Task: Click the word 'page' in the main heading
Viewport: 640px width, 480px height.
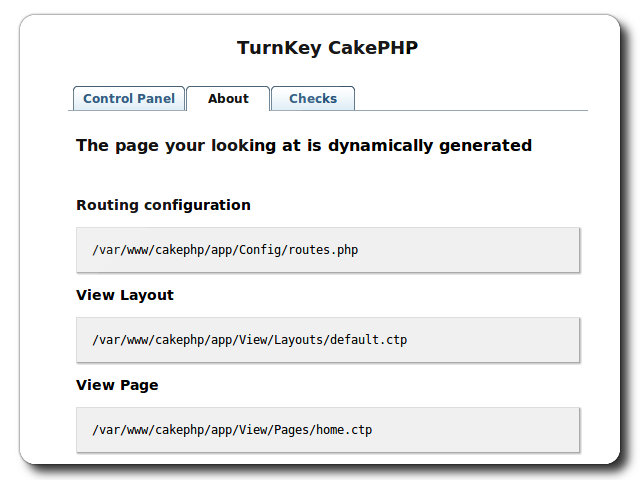Action: (134, 145)
